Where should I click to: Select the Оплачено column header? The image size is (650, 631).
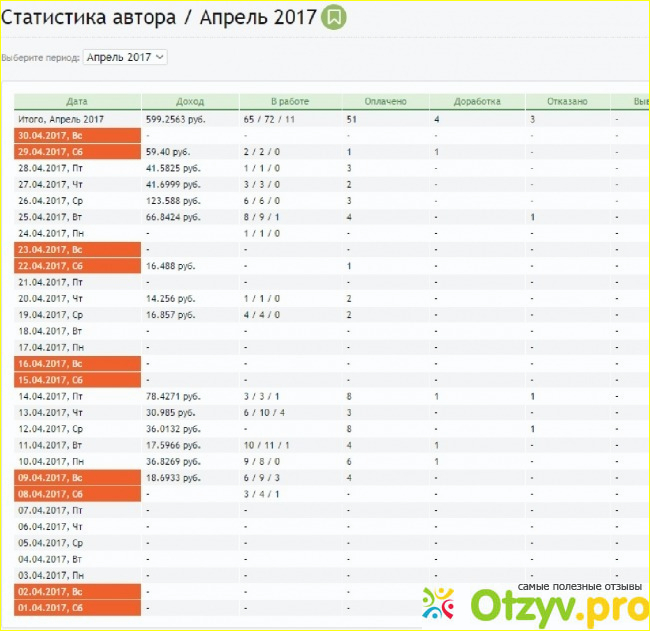click(386, 101)
